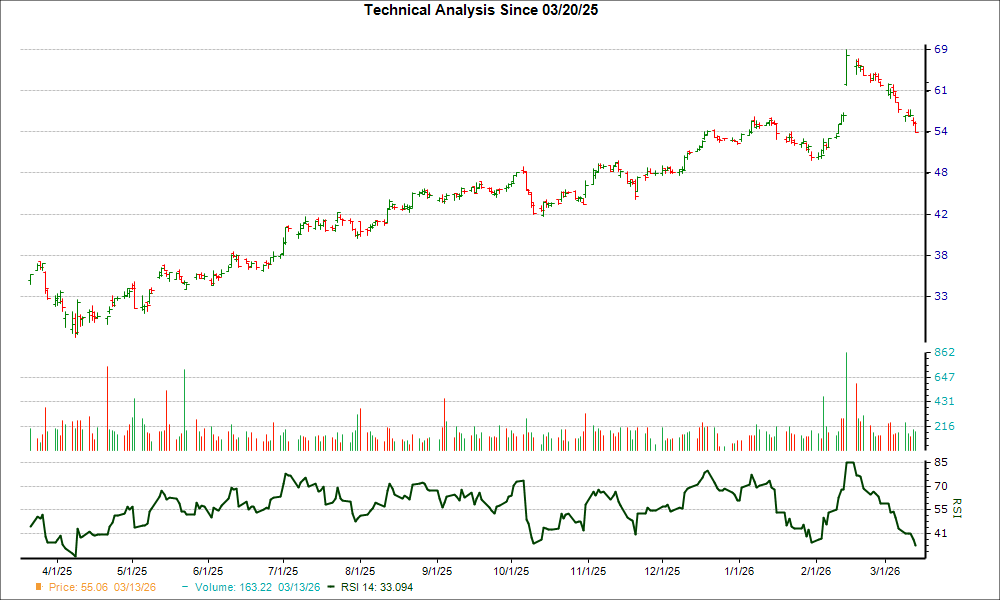Click the RSI peak near 85 level

(x=849, y=463)
